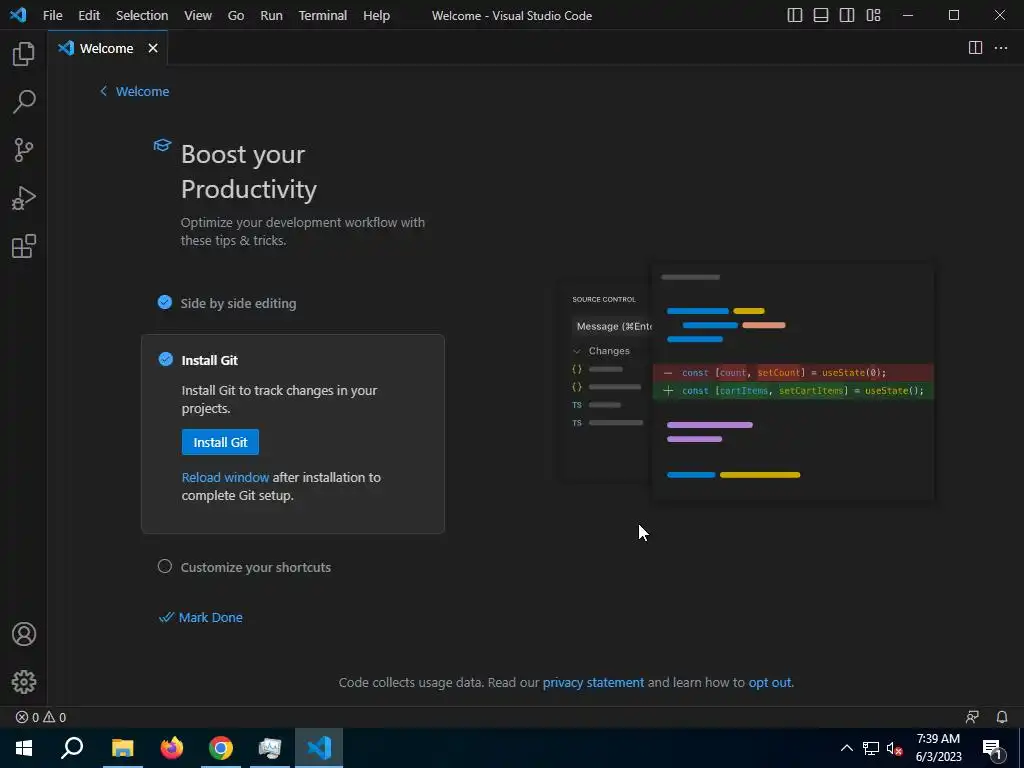Open the editor More Actions ellipsis
The height and width of the screenshot is (768, 1024).
1000,48
